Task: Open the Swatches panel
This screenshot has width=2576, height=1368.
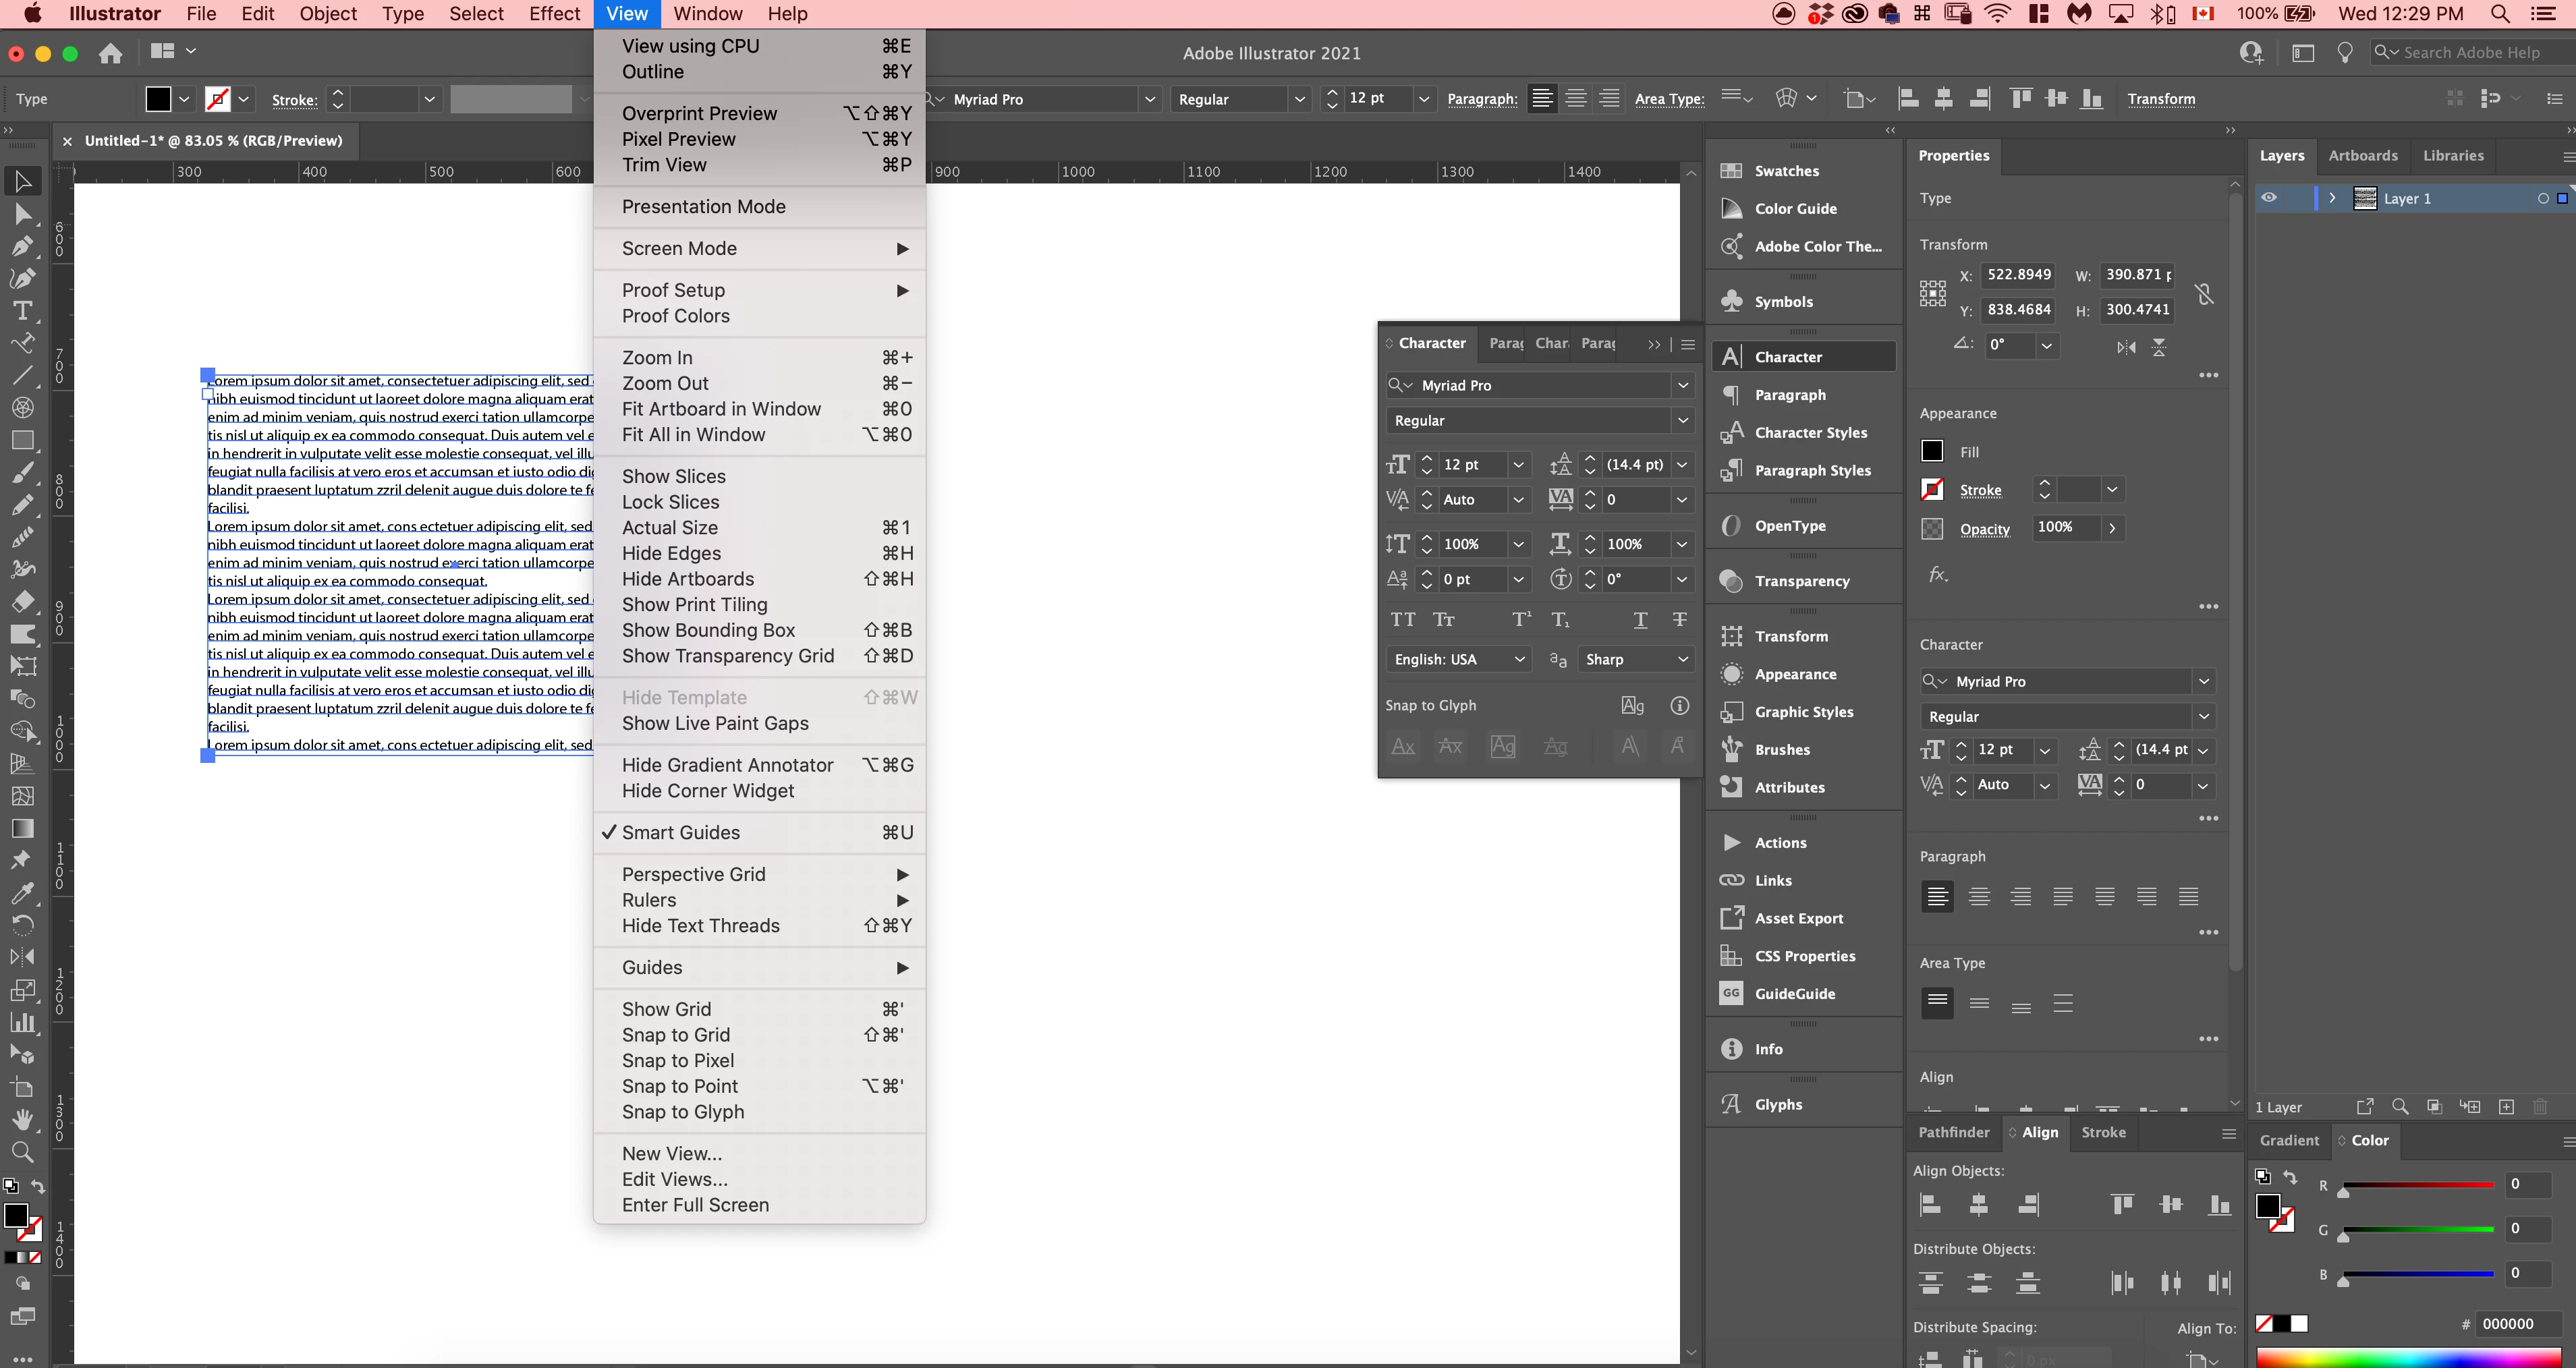Action: pos(1786,171)
